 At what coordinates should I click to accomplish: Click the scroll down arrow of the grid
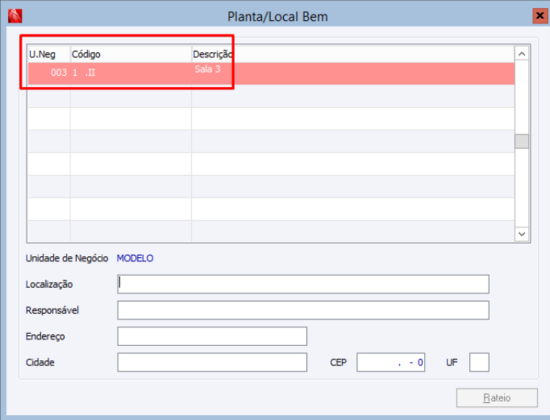point(522,234)
